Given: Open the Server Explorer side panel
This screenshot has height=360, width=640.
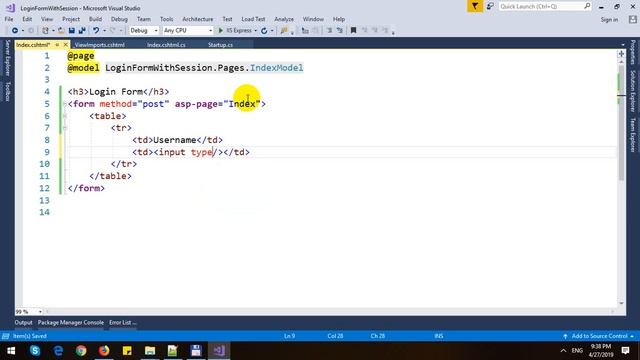Looking at the screenshot, I should pos(7,58).
